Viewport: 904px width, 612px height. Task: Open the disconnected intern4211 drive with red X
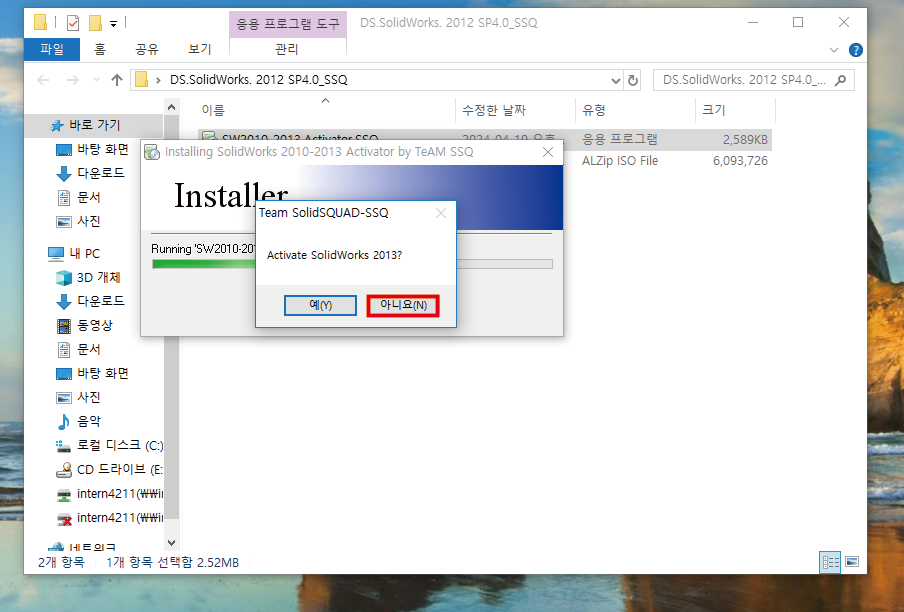tap(120, 518)
